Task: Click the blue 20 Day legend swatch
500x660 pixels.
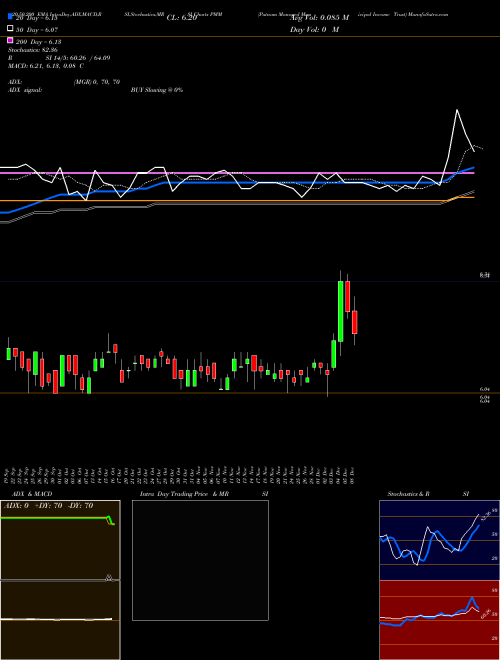Action: click(10, 17)
